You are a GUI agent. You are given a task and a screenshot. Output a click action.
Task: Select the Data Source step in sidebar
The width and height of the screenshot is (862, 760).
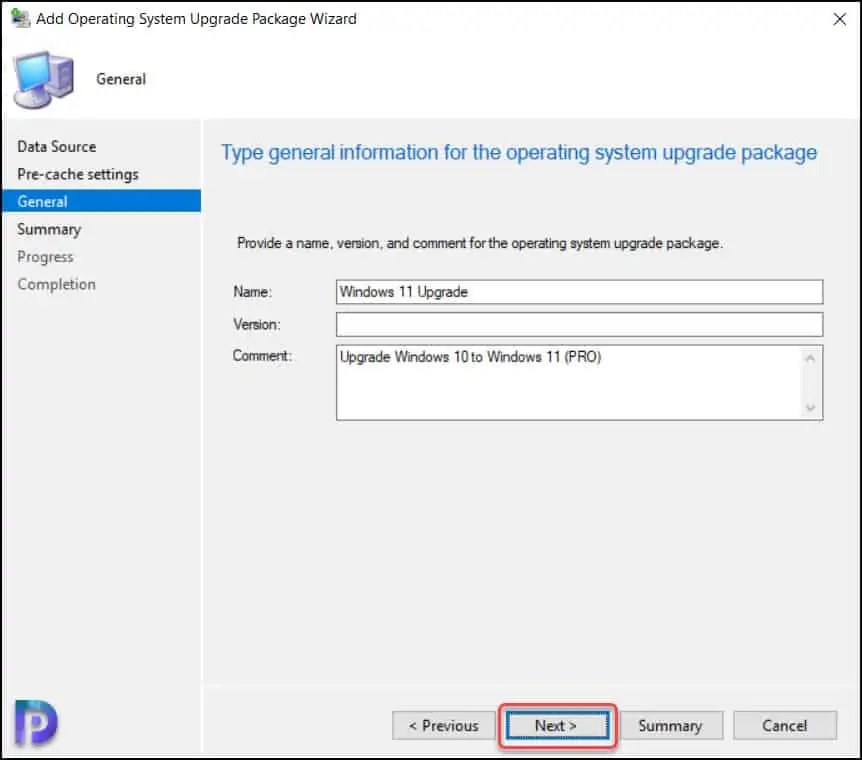click(x=57, y=147)
